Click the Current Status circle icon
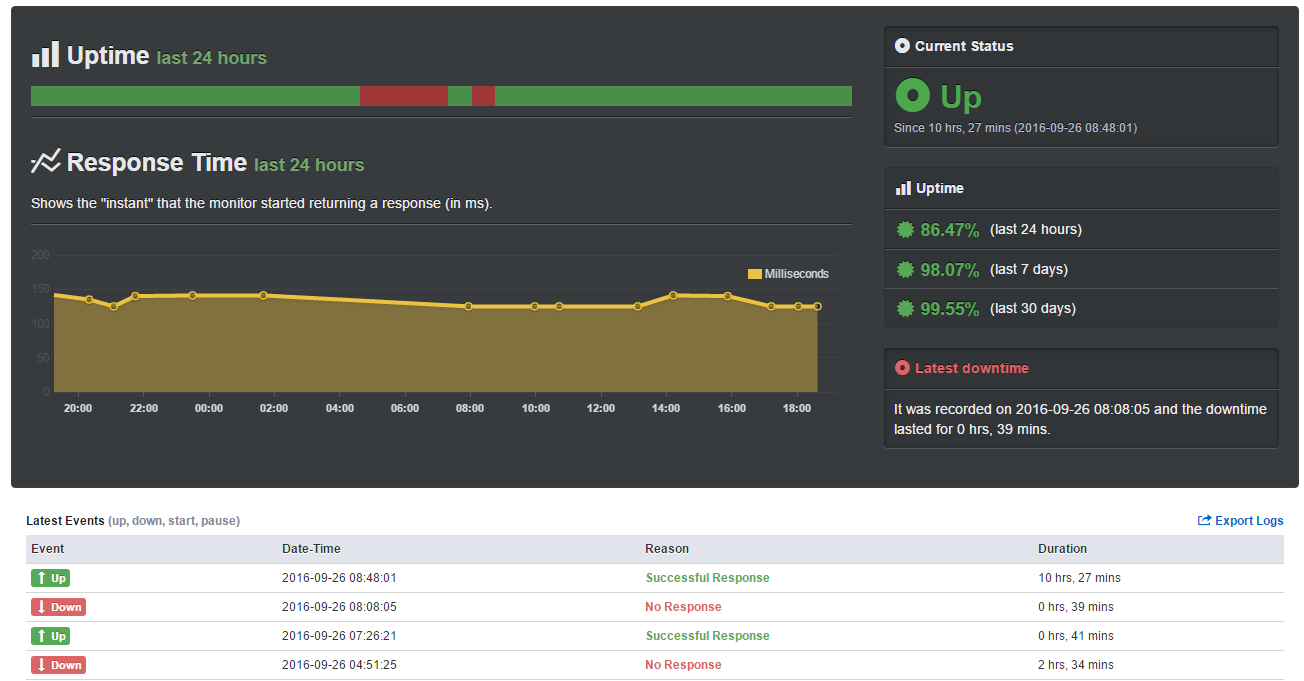This screenshot has width=1304, height=681. pos(902,46)
